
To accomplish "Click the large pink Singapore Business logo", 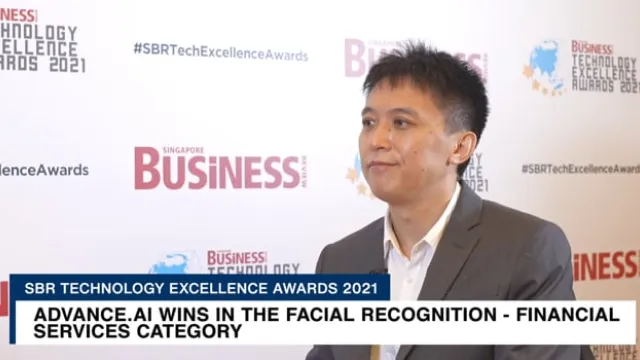I will pos(221,168).
